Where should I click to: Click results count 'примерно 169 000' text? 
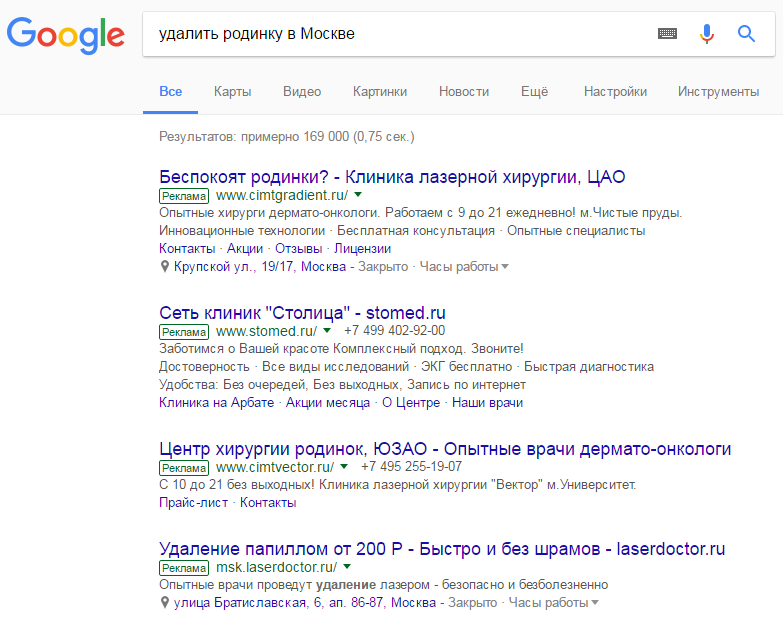295,136
